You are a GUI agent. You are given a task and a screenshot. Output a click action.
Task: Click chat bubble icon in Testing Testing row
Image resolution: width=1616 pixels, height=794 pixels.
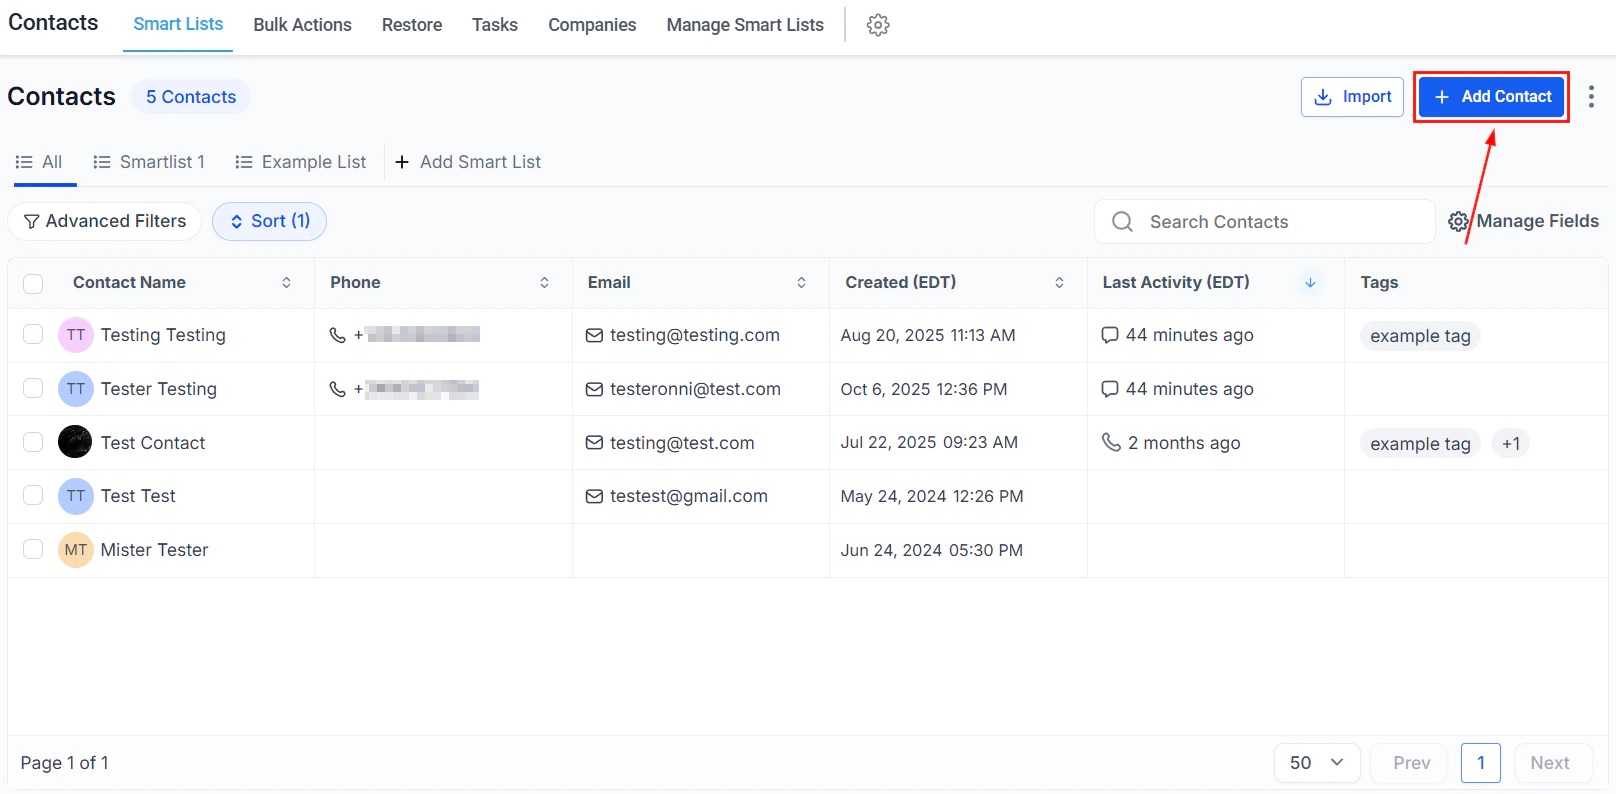(1110, 335)
